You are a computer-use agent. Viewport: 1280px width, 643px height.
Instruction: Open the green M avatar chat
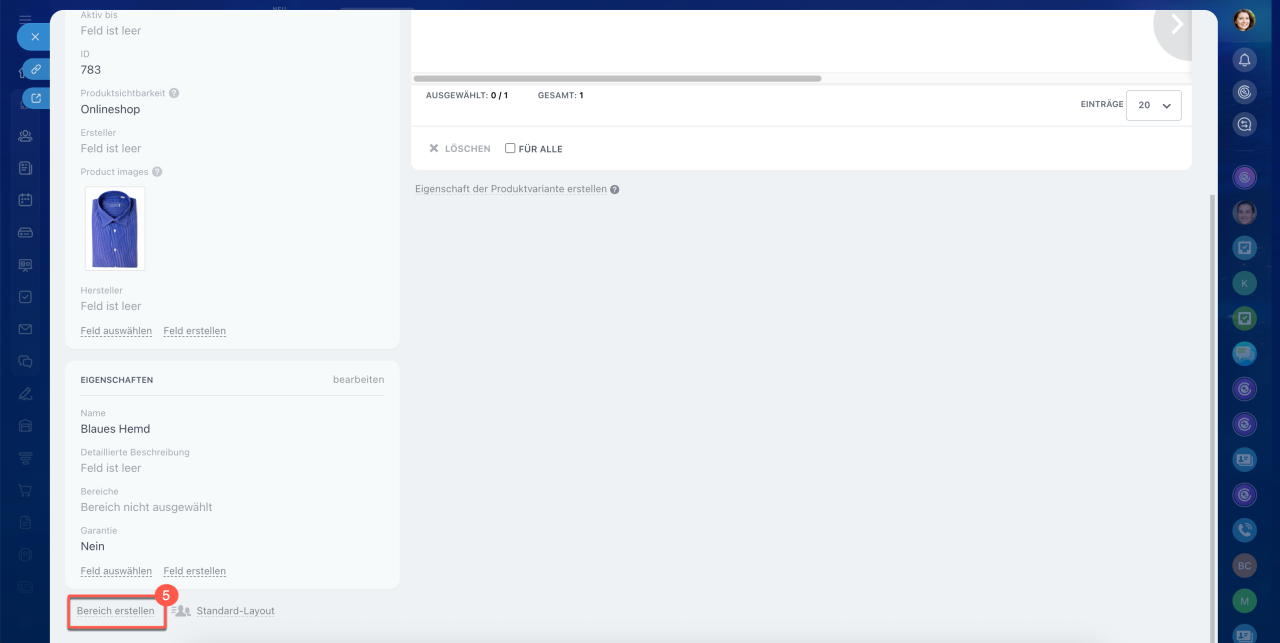click(x=1244, y=601)
